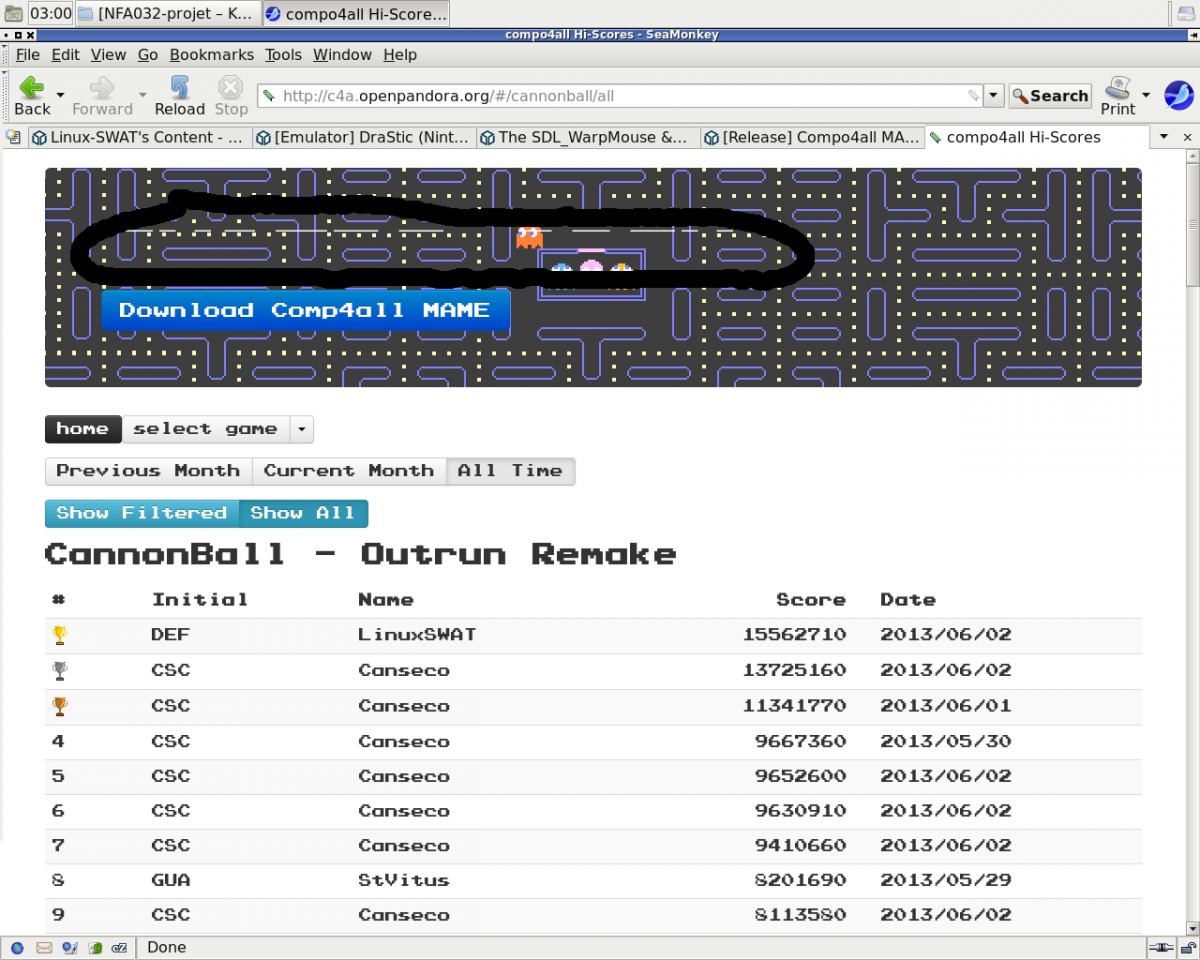Open Composer from the status bar icon

pos(69,947)
